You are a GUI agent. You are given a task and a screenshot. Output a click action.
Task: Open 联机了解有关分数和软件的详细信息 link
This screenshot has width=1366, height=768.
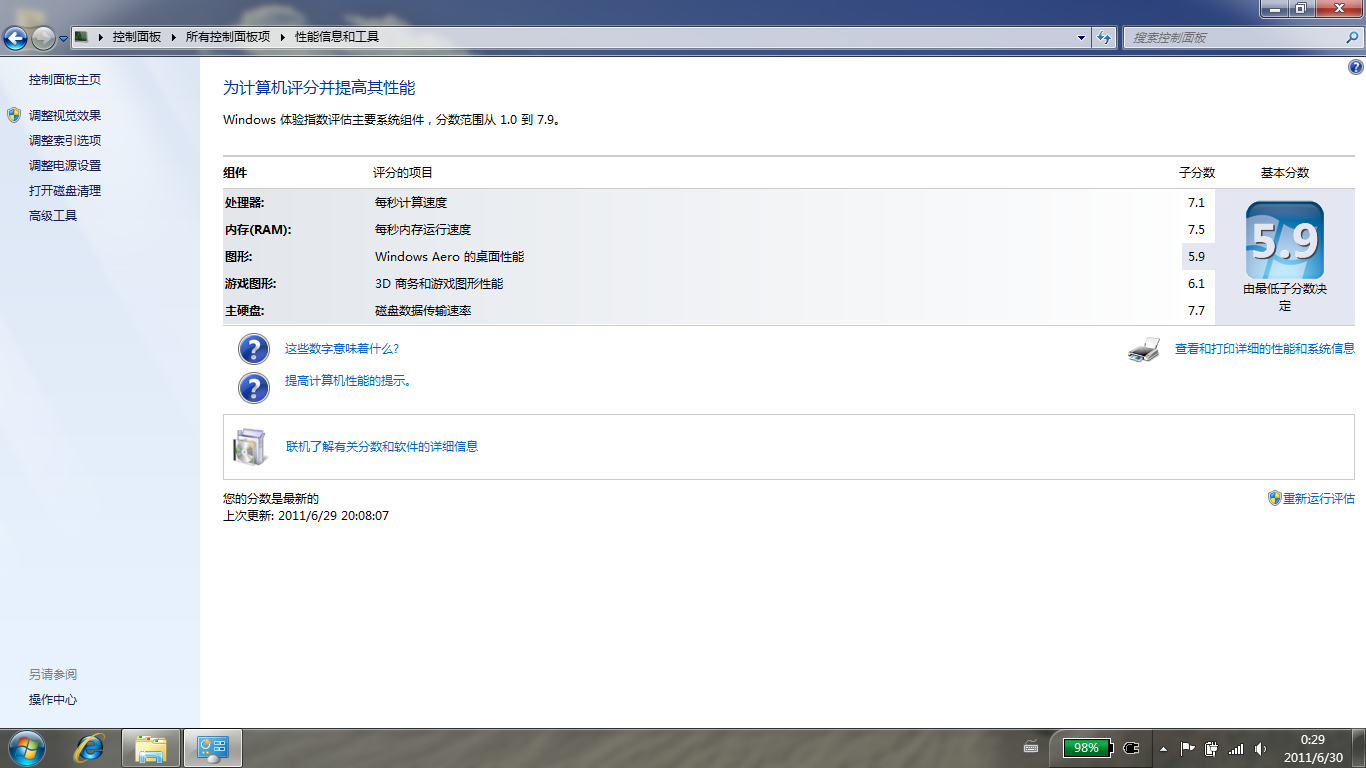382,447
